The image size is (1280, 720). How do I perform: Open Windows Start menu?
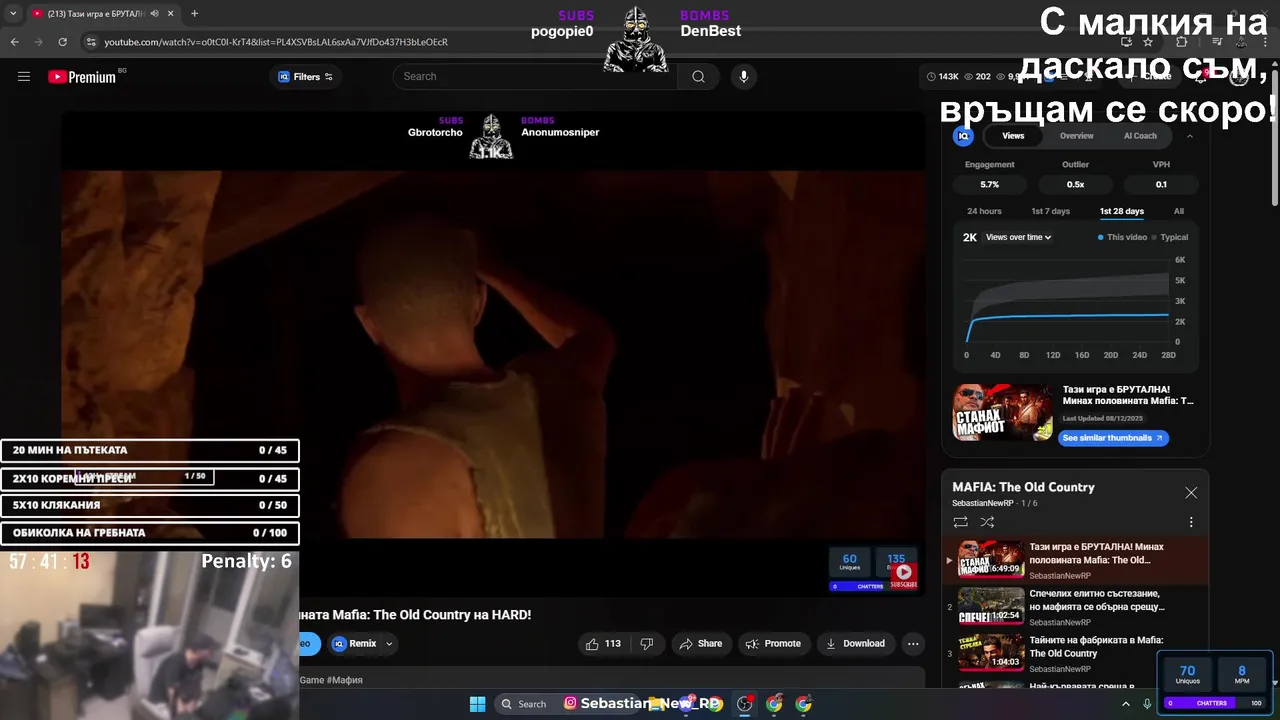(477, 704)
